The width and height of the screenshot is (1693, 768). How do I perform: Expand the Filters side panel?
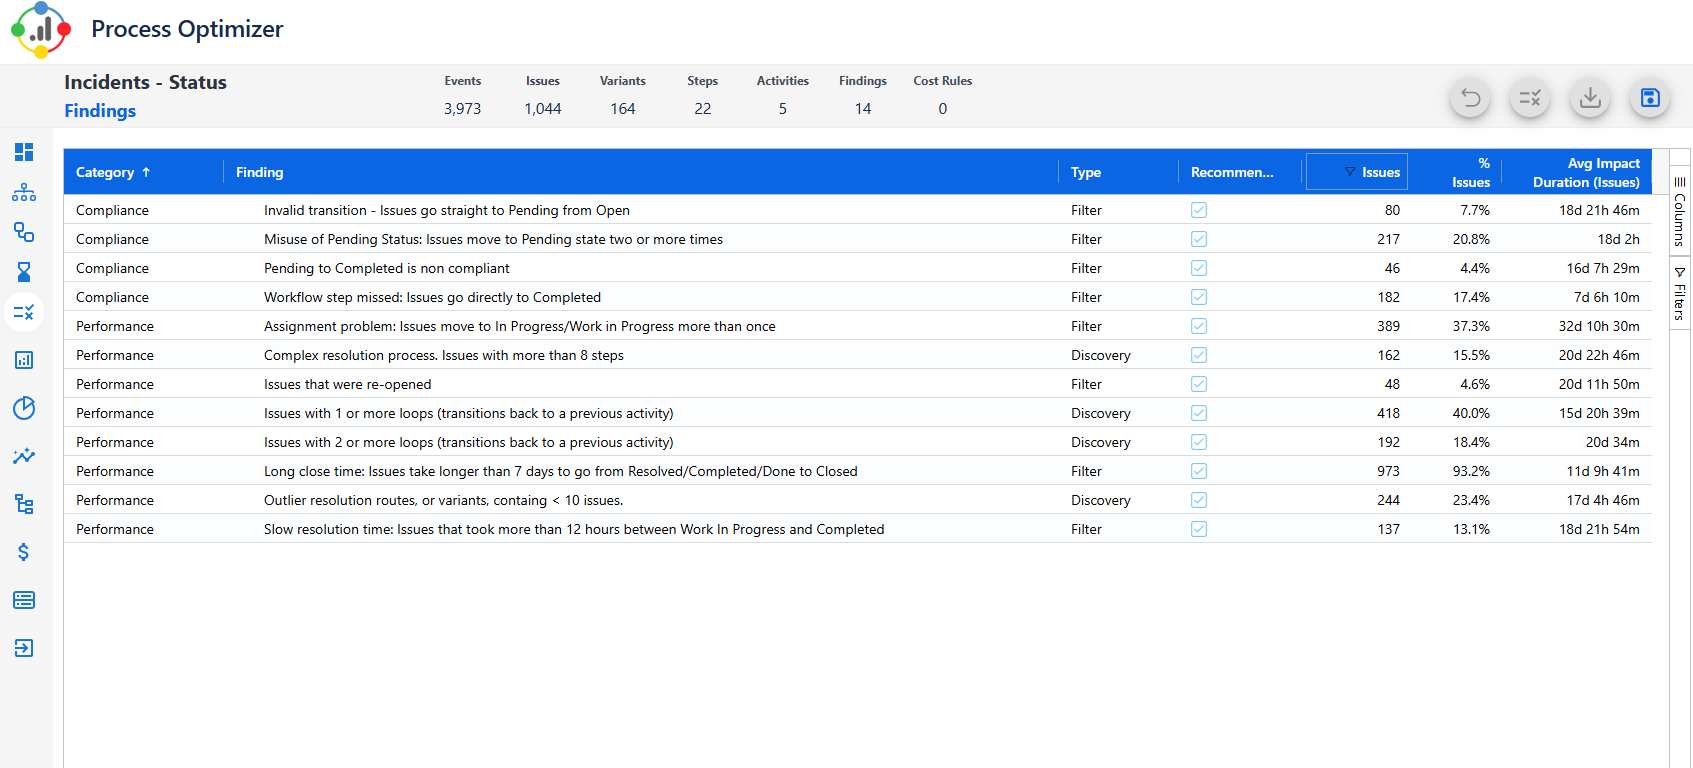click(x=1680, y=294)
